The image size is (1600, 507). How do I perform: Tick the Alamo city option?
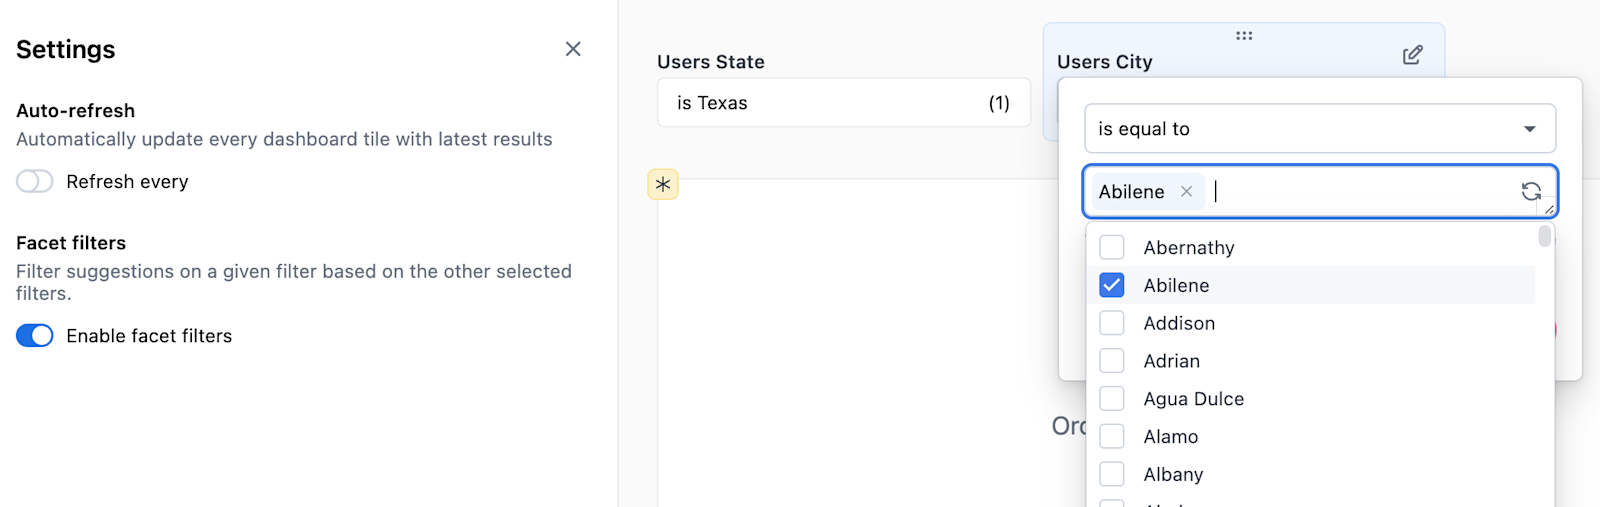1111,437
